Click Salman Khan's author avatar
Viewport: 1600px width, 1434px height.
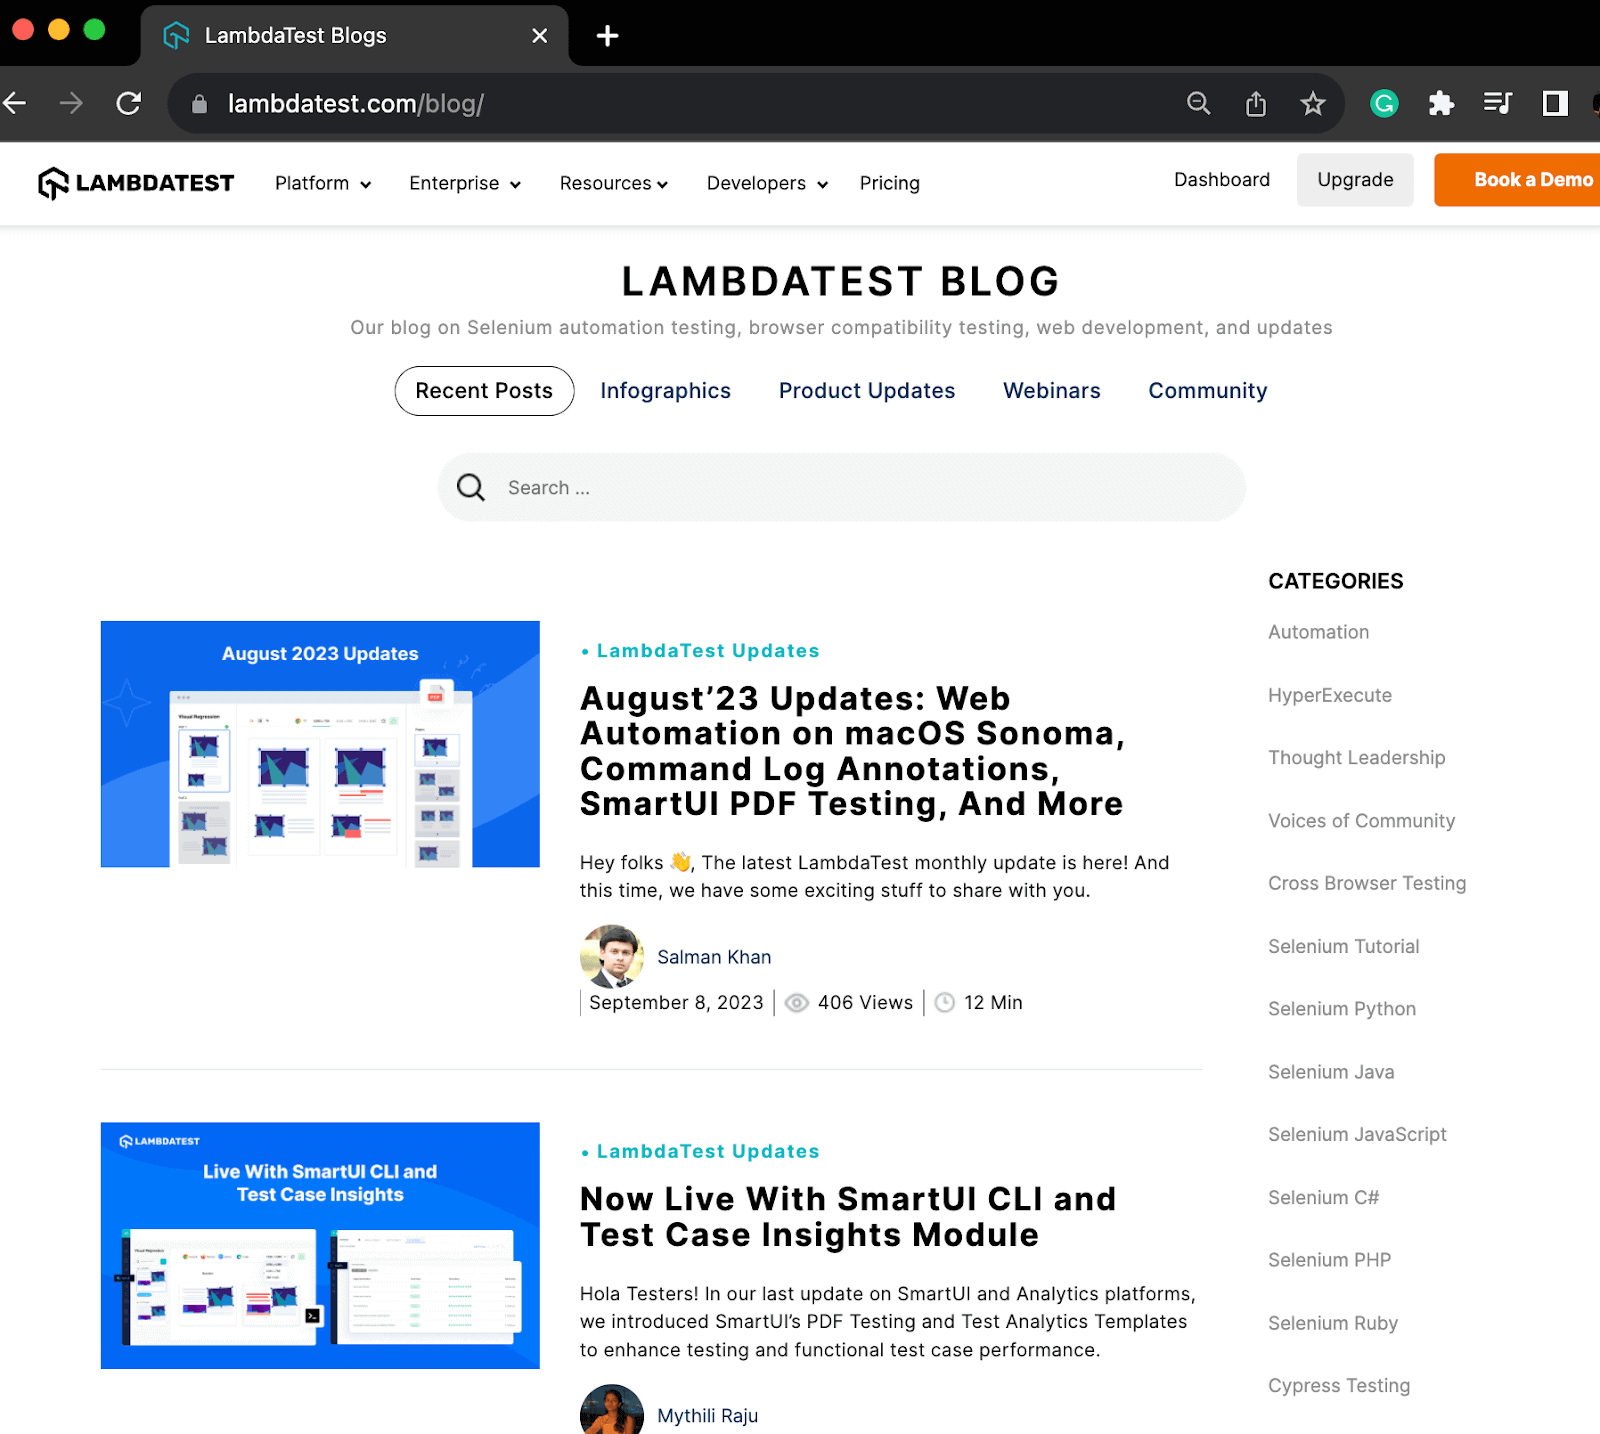(612, 957)
